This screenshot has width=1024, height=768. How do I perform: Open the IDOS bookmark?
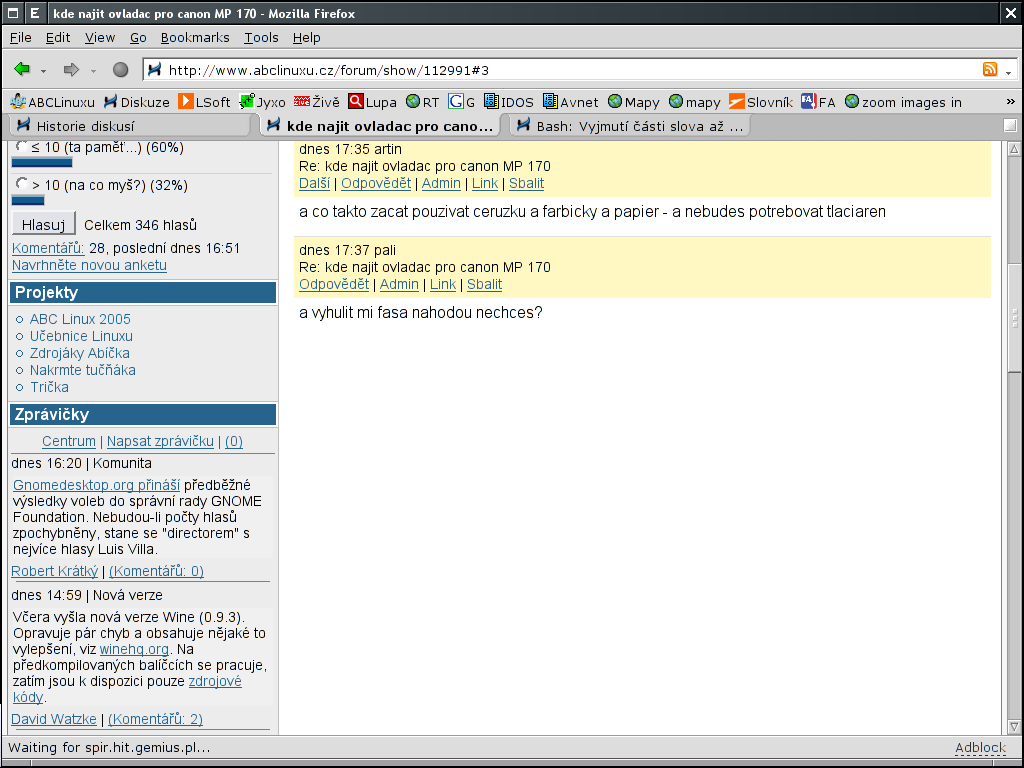(x=508, y=102)
